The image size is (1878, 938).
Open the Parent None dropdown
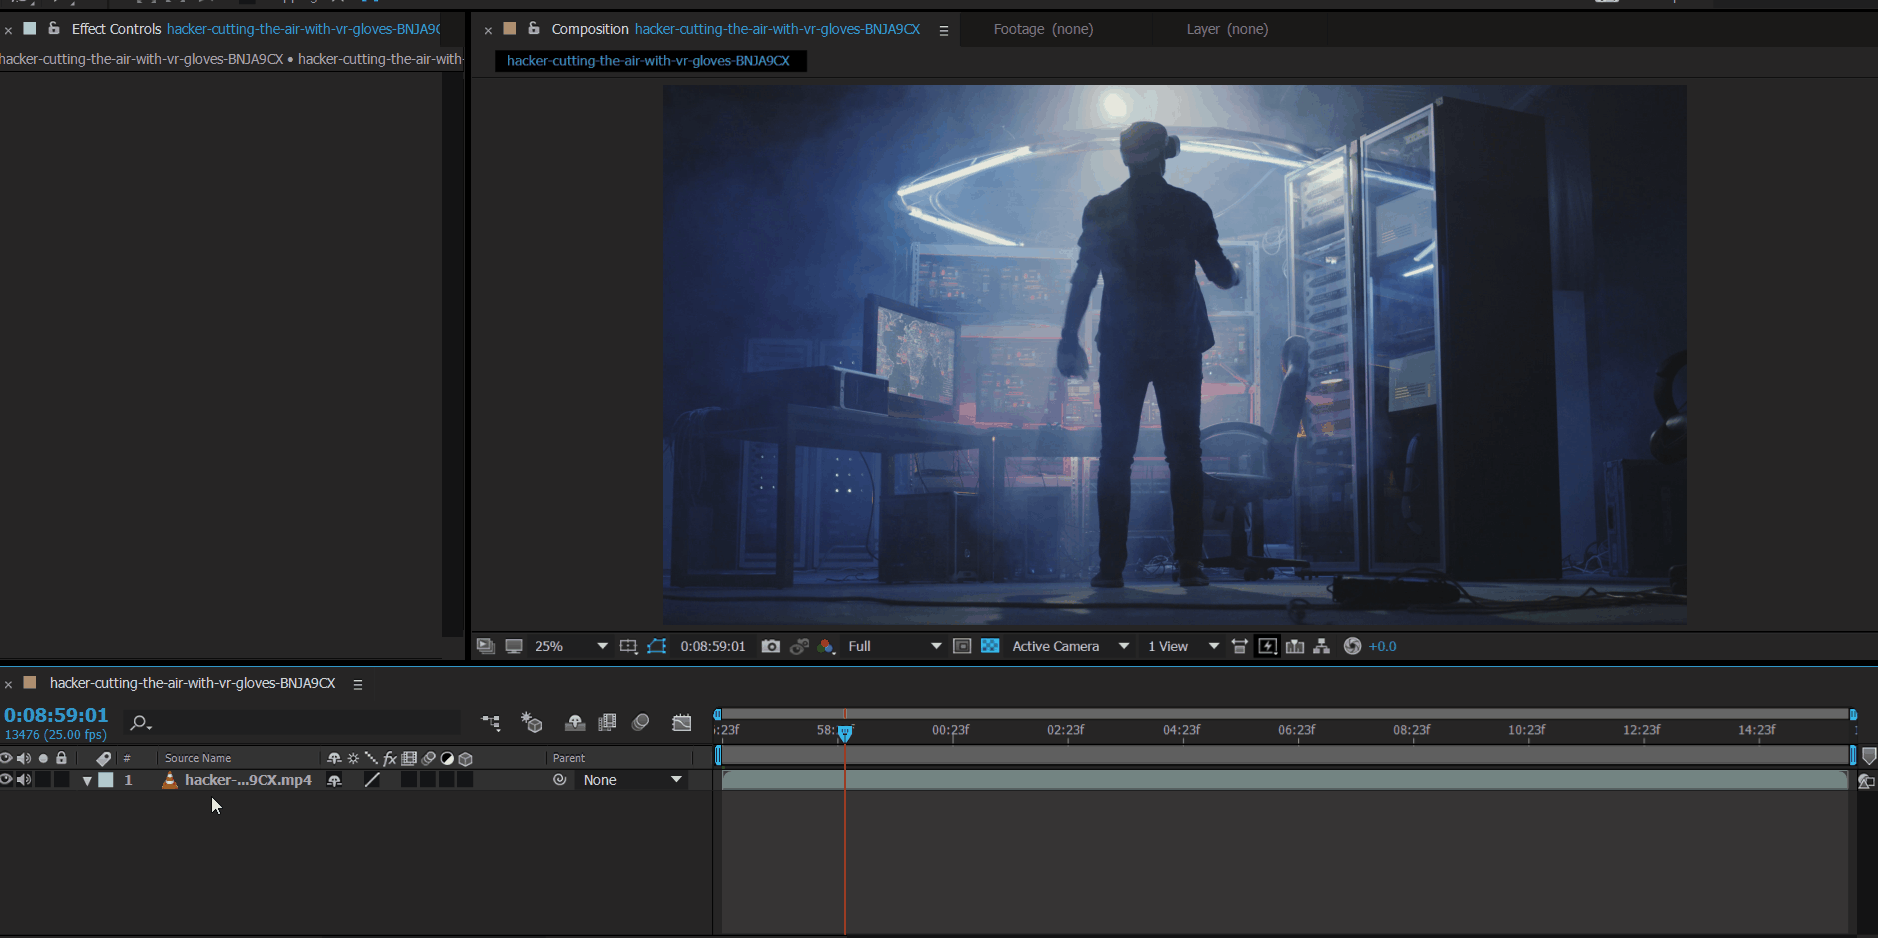(x=632, y=780)
